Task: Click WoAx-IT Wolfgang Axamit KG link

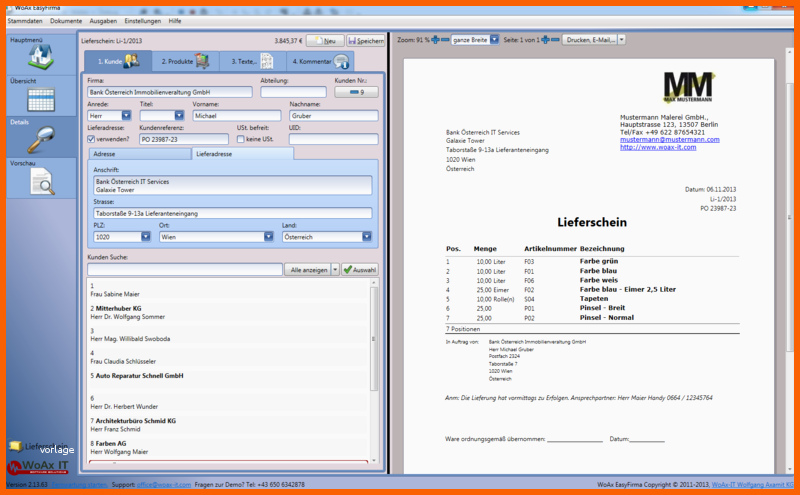Action: click(753, 484)
